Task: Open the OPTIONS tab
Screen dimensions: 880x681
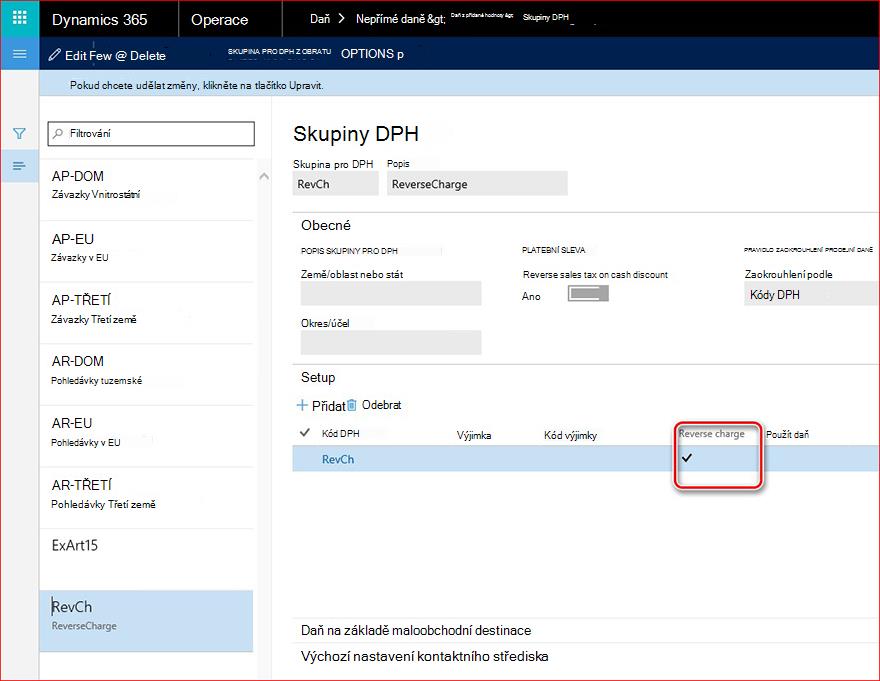Action: pos(372,54)
